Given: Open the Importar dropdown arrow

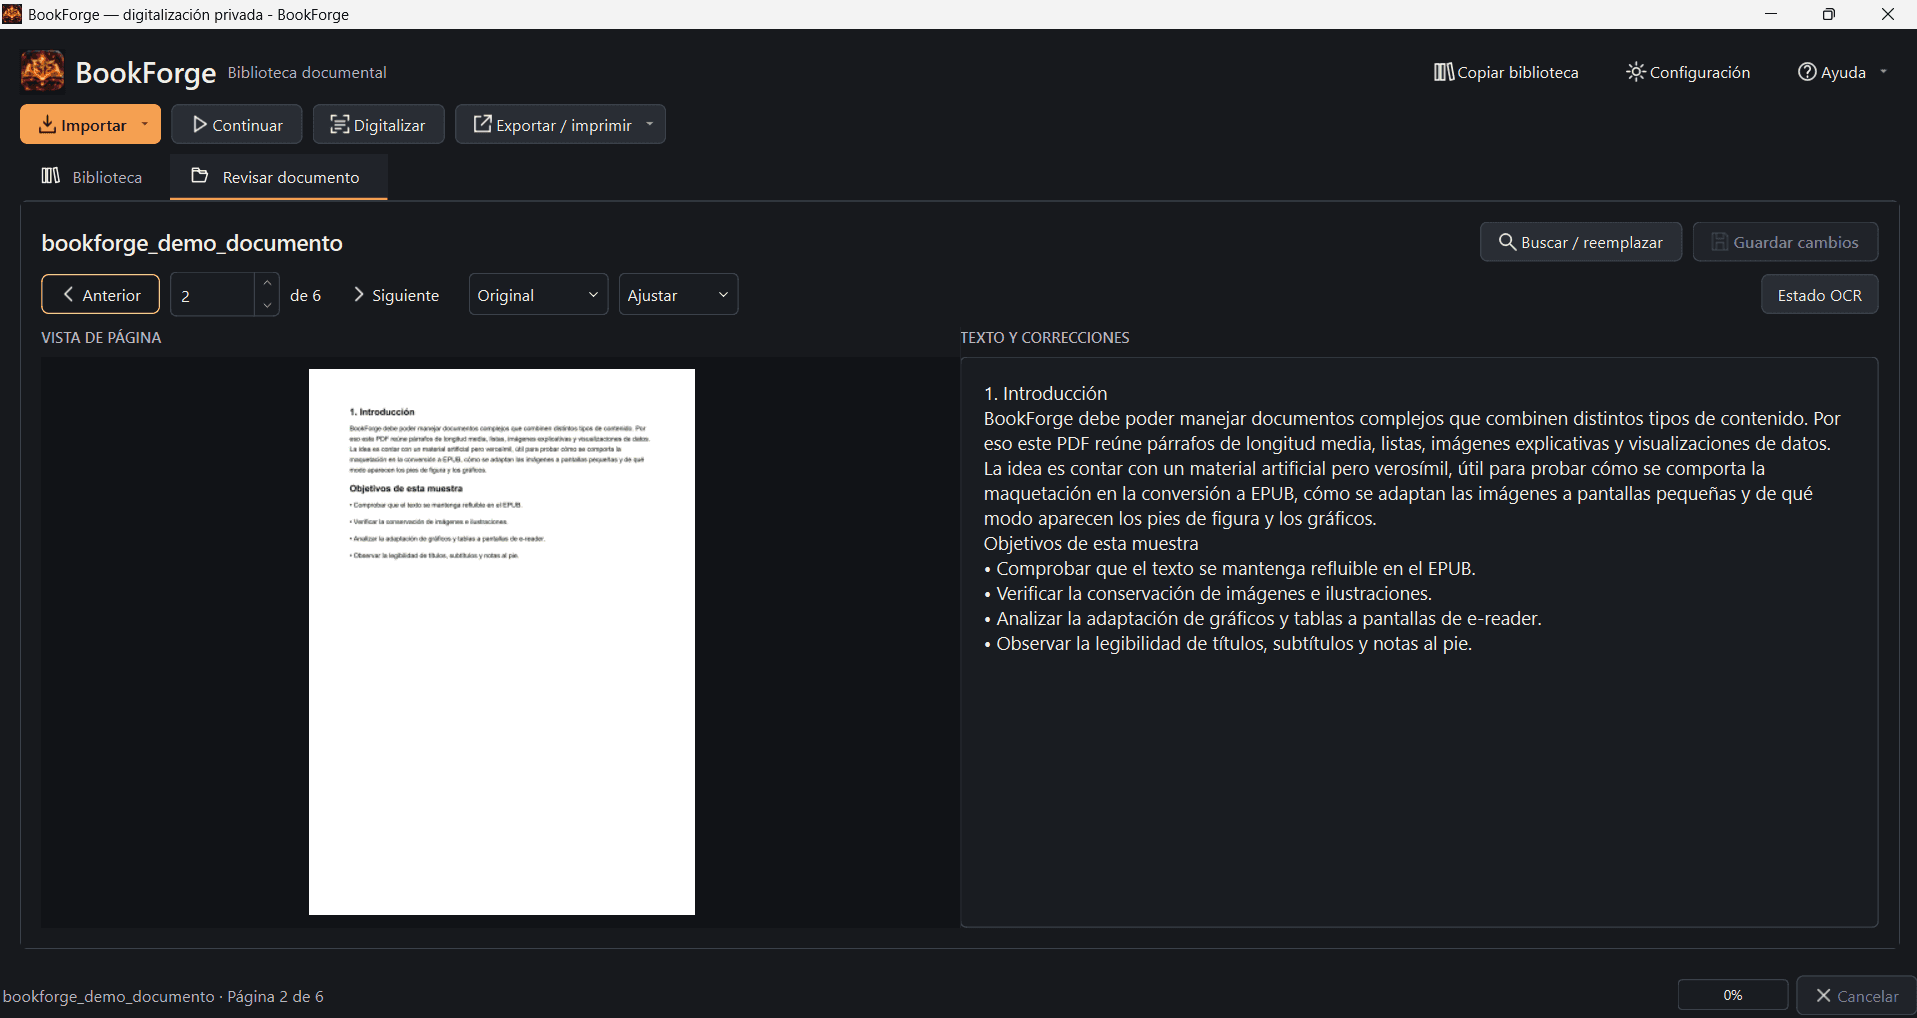Looking at the screenshot, I should (145, 125).
